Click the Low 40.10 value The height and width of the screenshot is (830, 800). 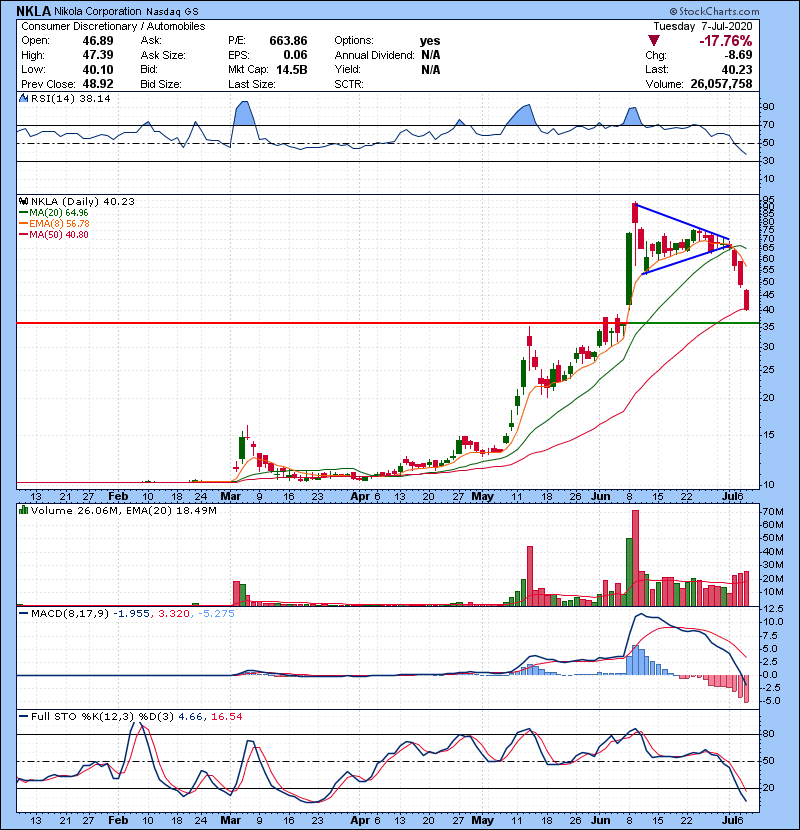click(98, 69)
